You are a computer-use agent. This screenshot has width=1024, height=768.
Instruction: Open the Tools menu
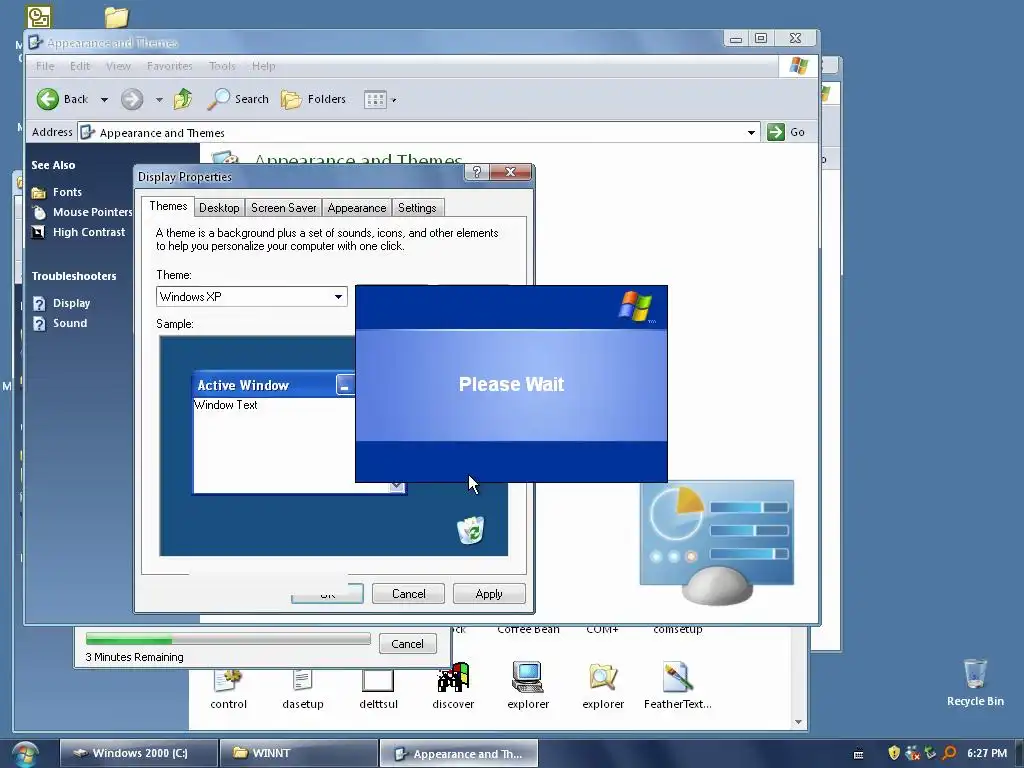click(222, 66)
